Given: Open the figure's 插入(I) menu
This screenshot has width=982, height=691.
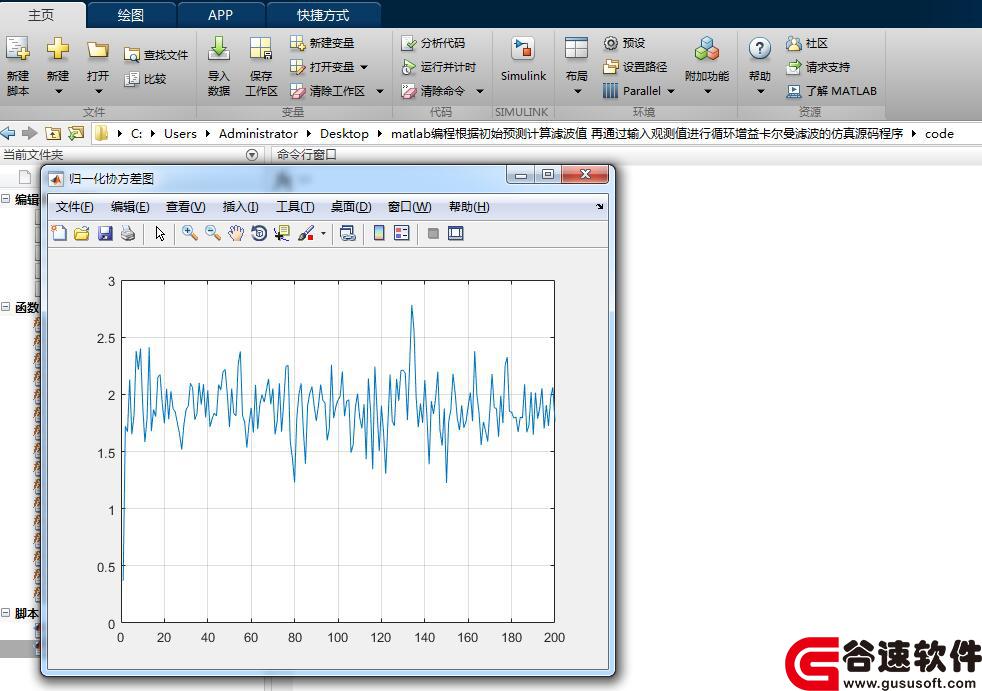Looking at the screenshot, I should click(x=240, y=207).
